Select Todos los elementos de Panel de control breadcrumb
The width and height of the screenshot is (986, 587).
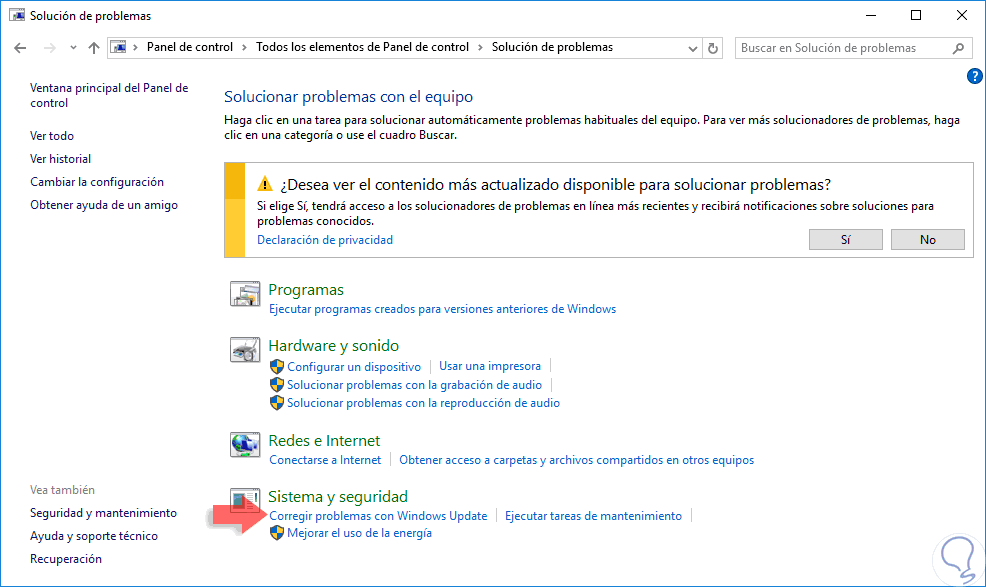(x=362, y=47)
